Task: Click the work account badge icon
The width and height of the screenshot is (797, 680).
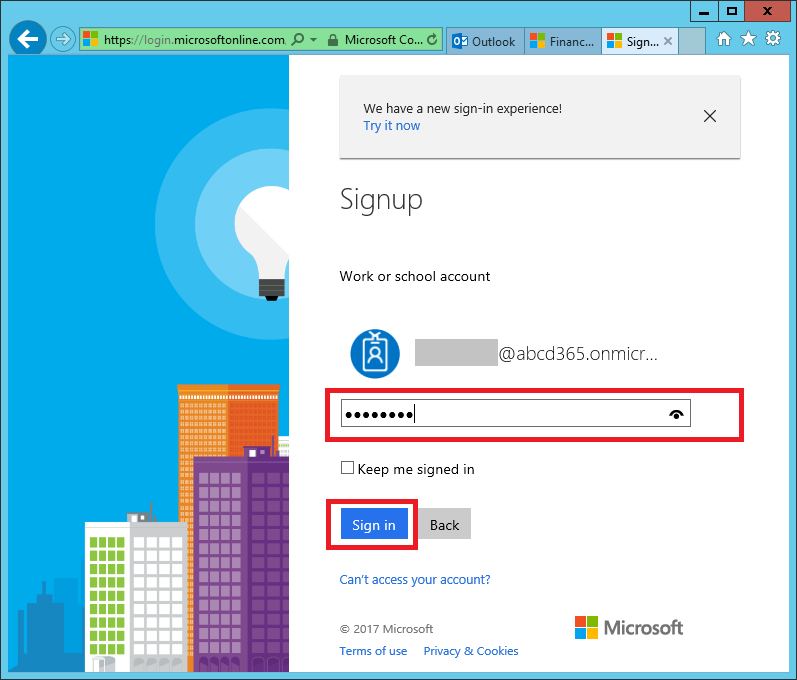Action: [375, 353]
